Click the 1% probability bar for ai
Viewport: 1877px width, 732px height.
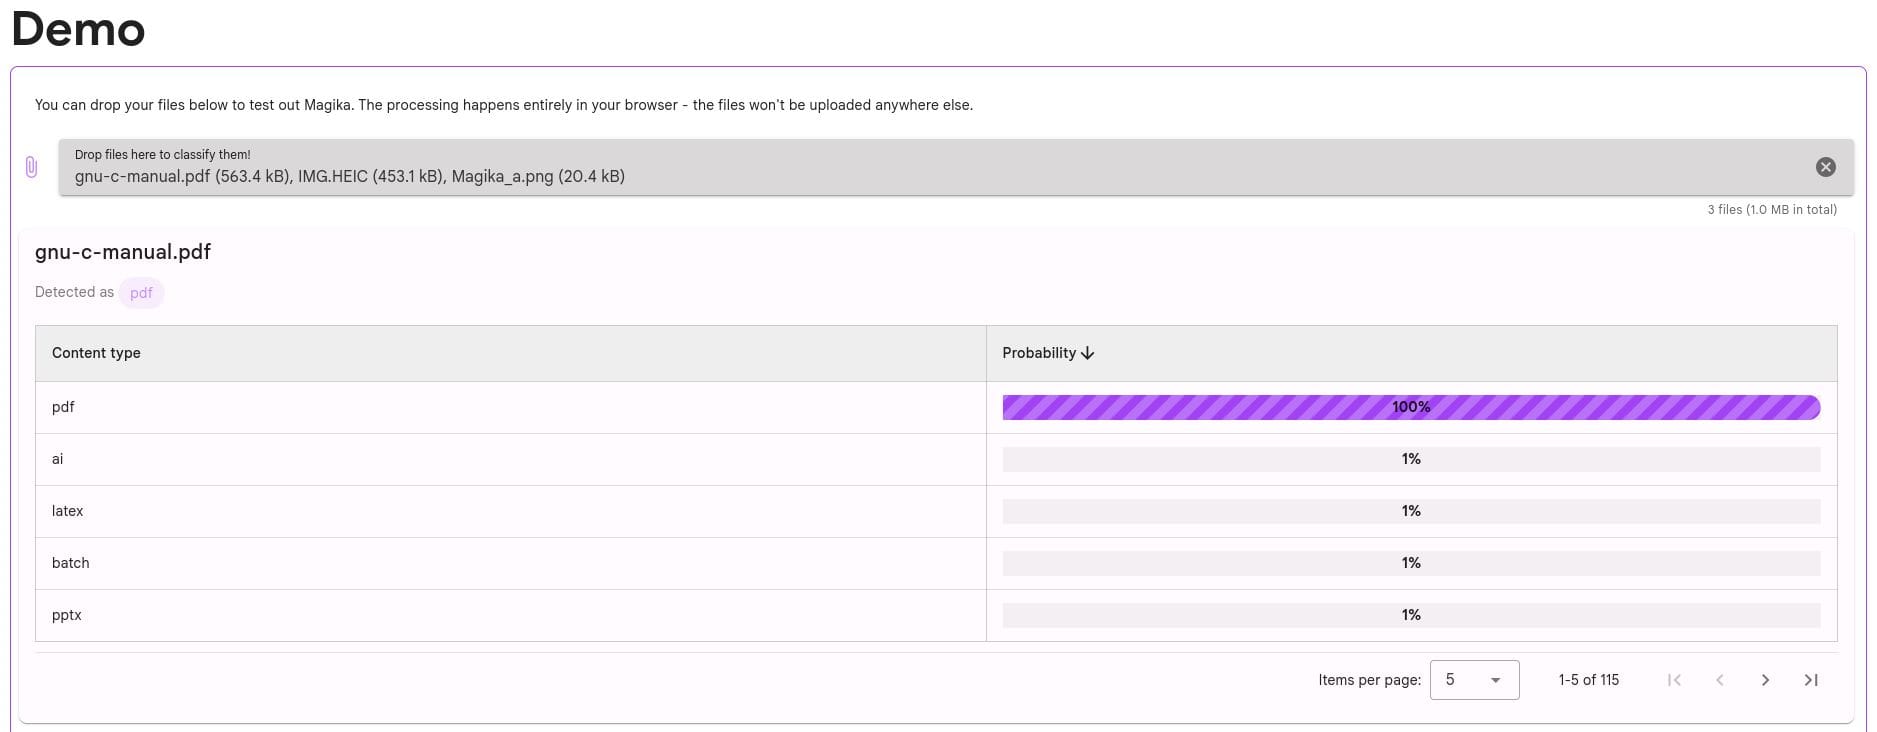(x=1410, y=459)
